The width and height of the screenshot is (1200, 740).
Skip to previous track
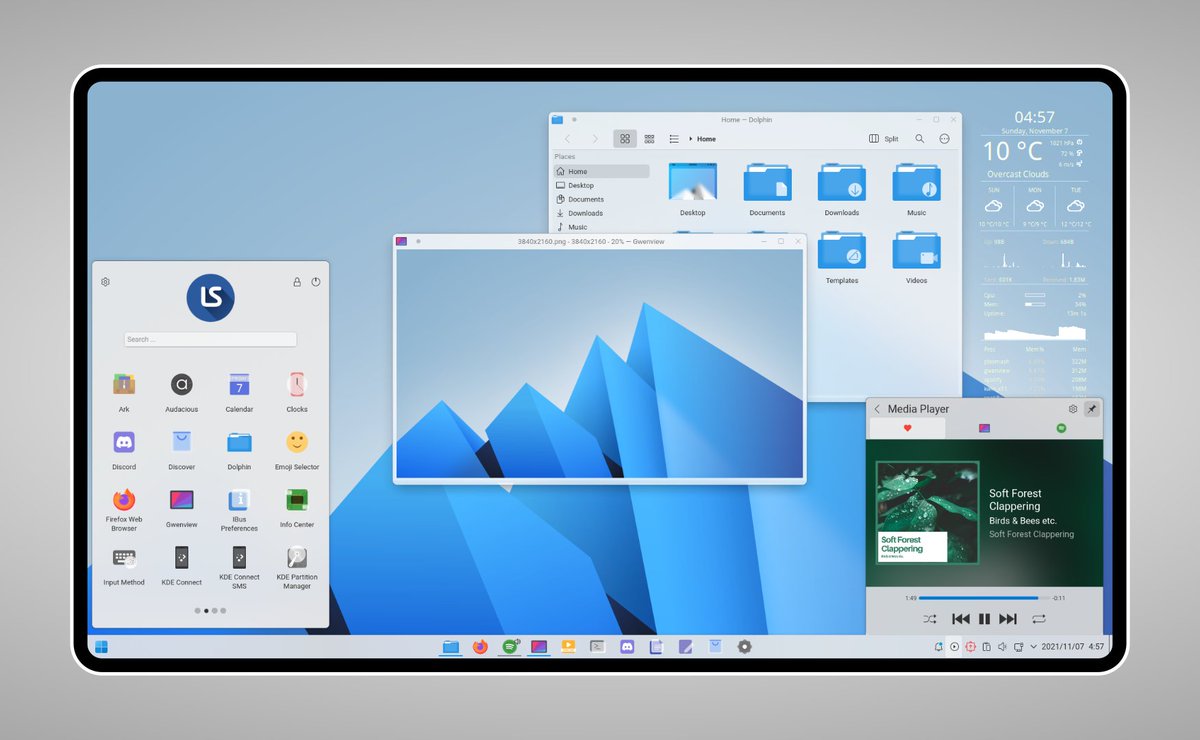coord(961,620)
